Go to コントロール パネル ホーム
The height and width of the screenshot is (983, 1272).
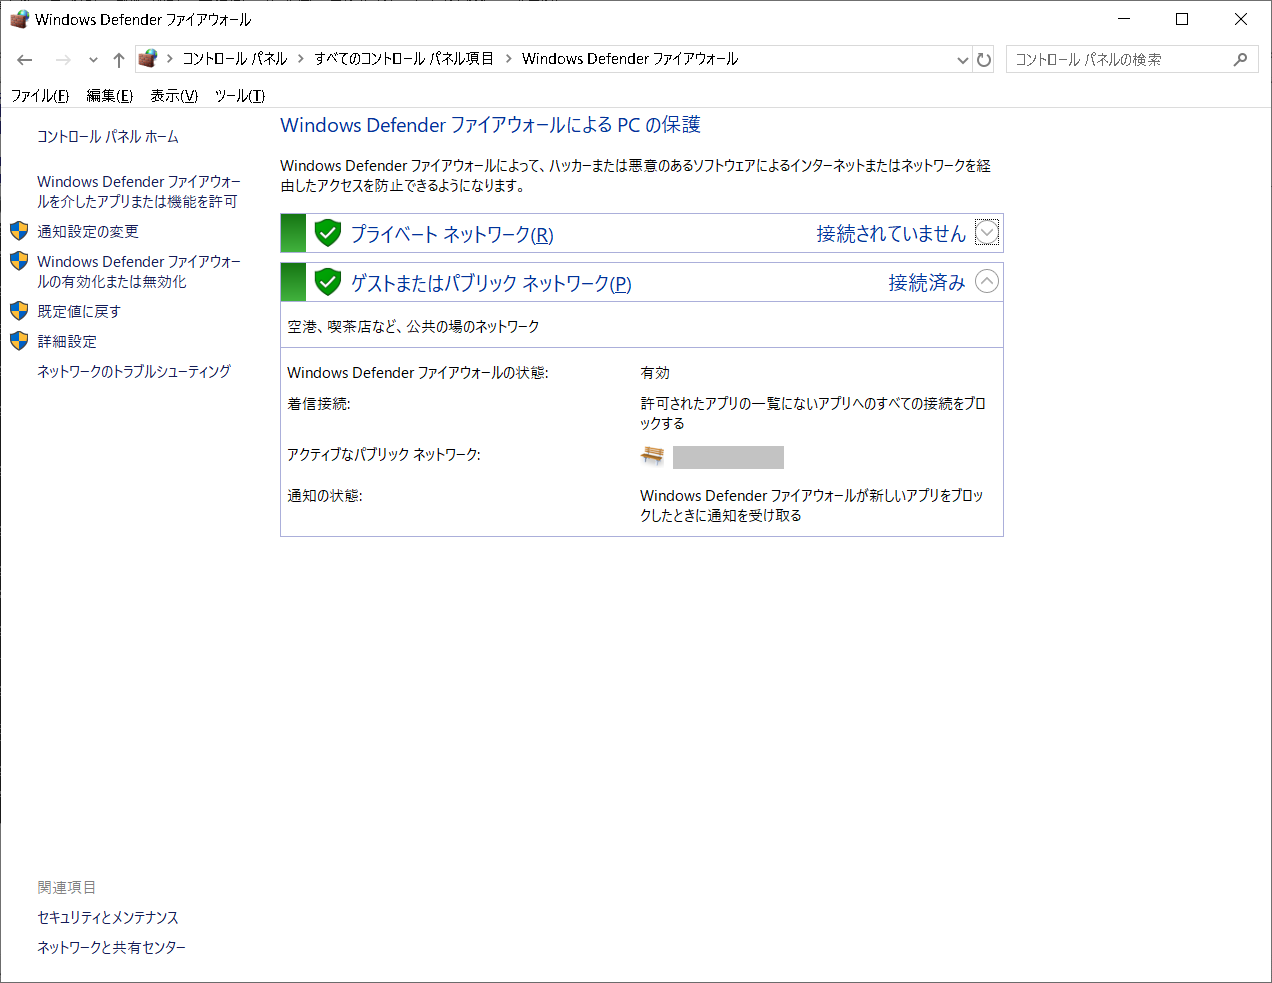[108, 137]
